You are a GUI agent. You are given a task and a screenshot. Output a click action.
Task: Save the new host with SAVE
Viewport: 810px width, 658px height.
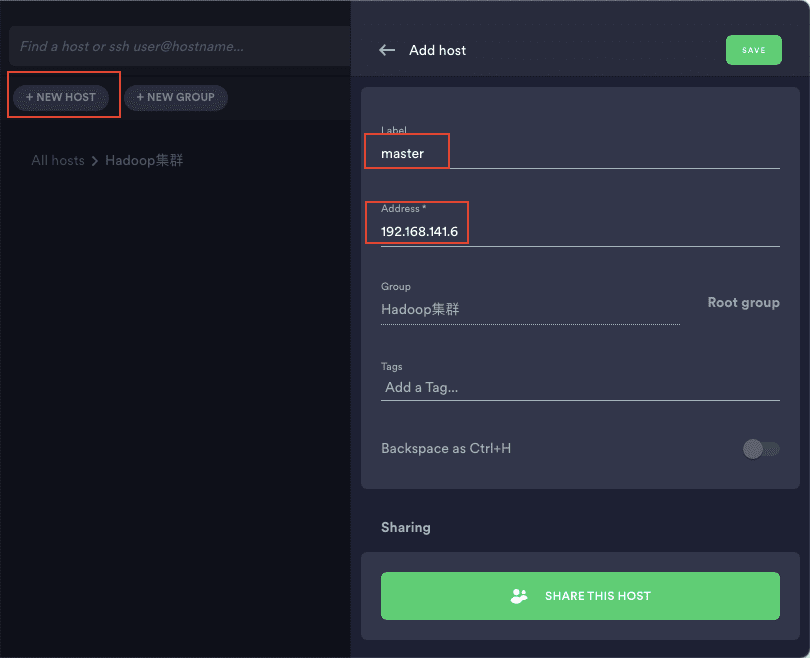tap(753, 50)
